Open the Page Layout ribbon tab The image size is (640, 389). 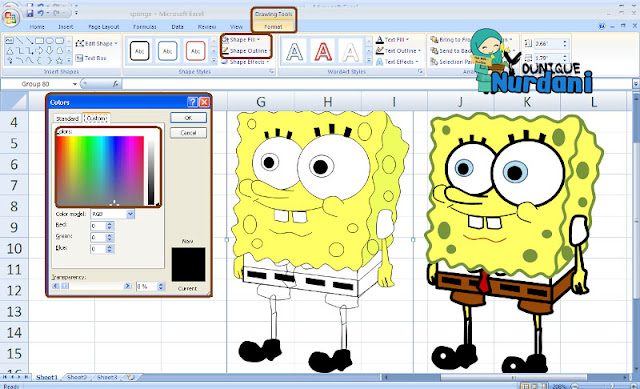[104, 27]
